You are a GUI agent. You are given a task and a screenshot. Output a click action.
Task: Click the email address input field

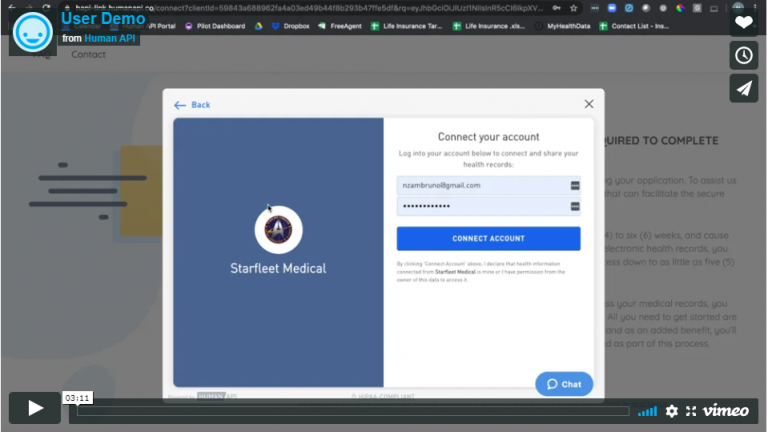480,185
